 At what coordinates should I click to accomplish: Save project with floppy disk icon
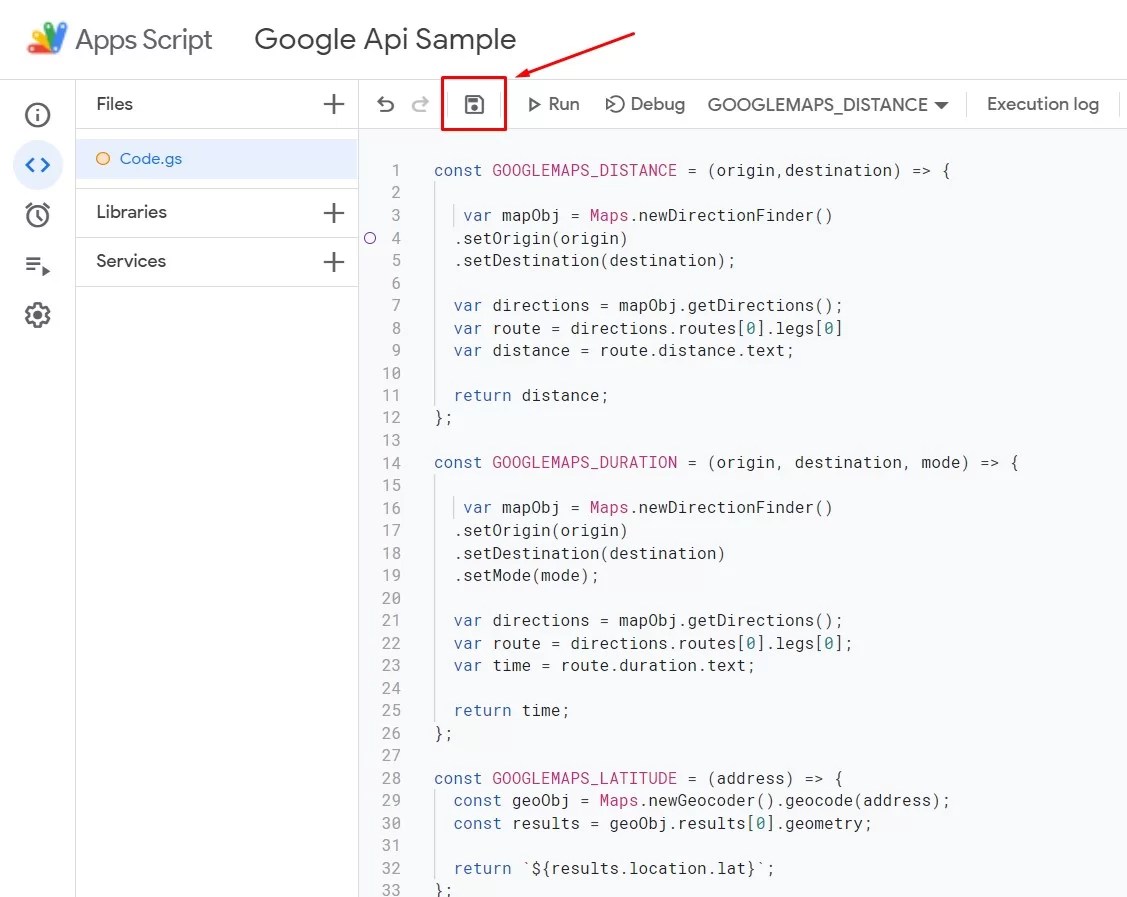474,105
